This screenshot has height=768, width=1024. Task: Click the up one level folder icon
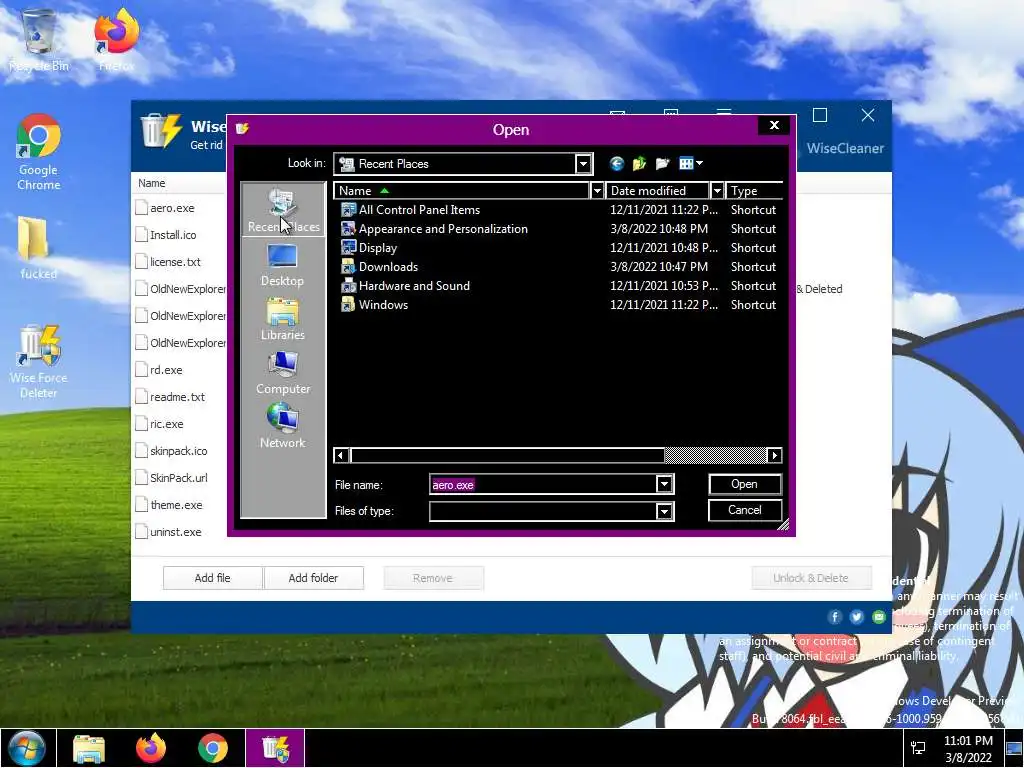pos(639,163)
